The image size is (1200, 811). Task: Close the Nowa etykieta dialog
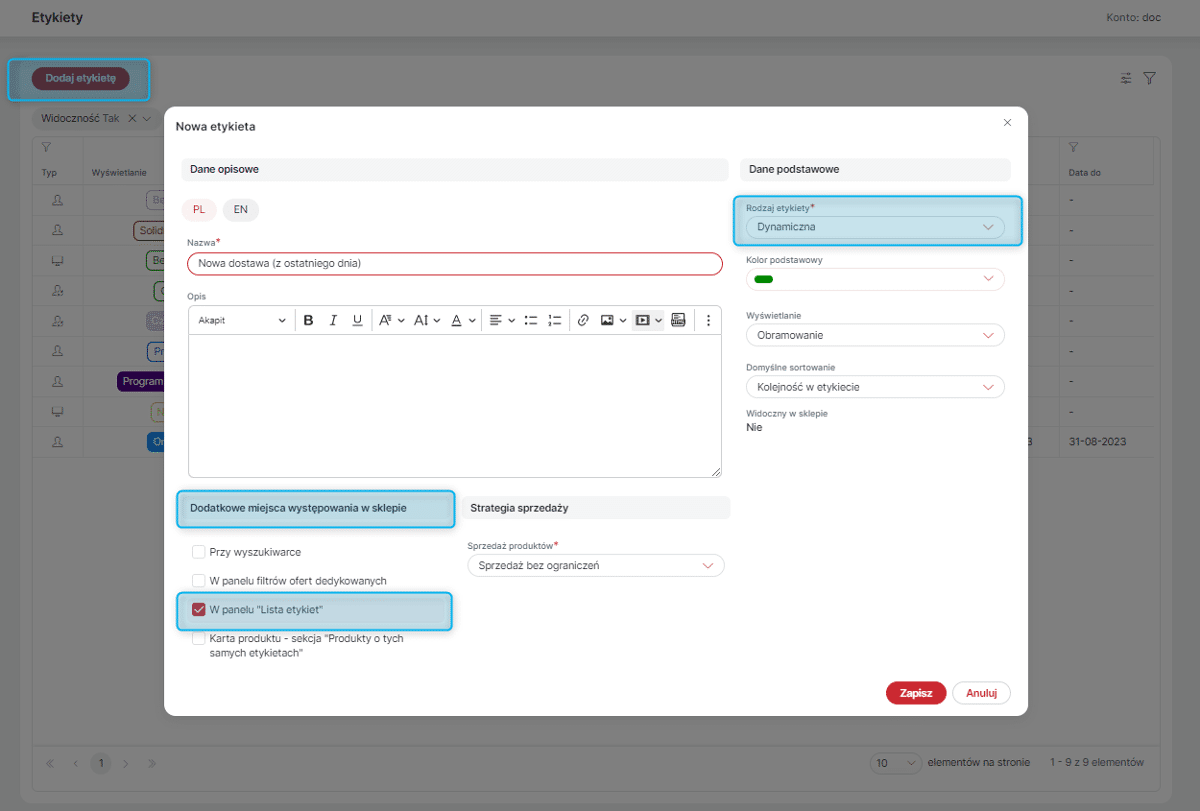(1007, 122)
